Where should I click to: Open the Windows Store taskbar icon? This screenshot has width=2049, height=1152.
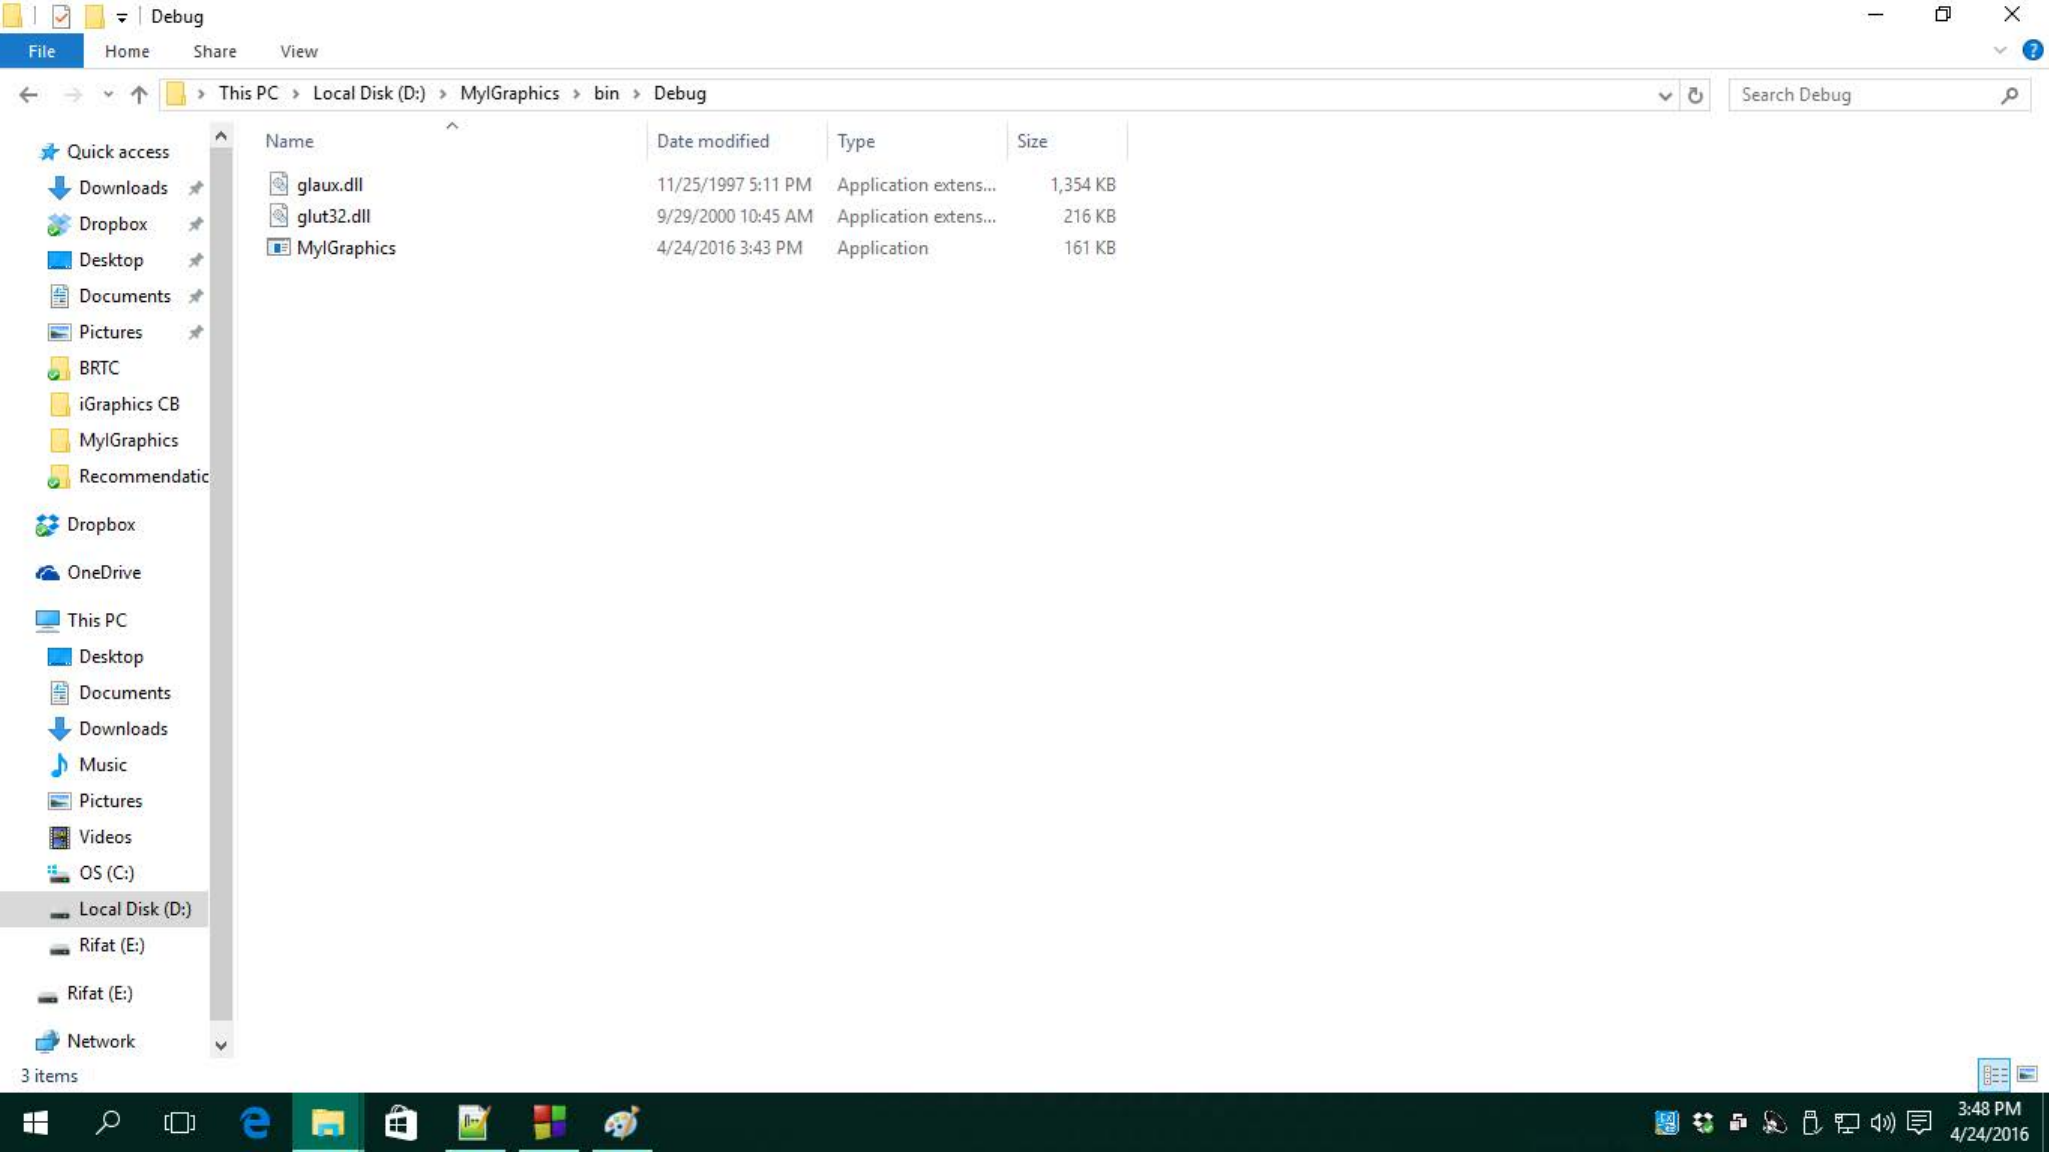pos(401,1122)
